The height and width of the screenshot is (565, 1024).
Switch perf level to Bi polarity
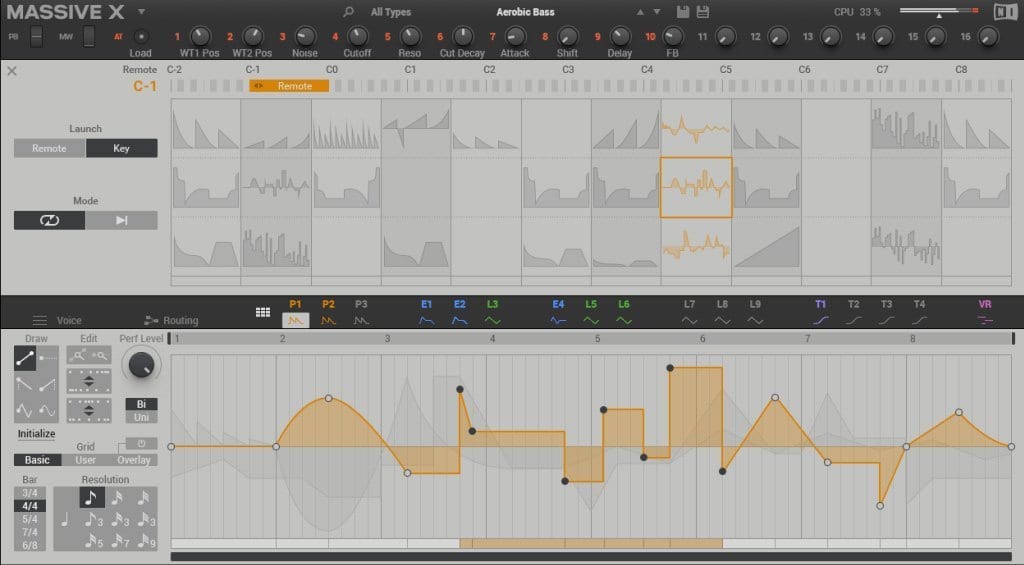tap(141, 404)
